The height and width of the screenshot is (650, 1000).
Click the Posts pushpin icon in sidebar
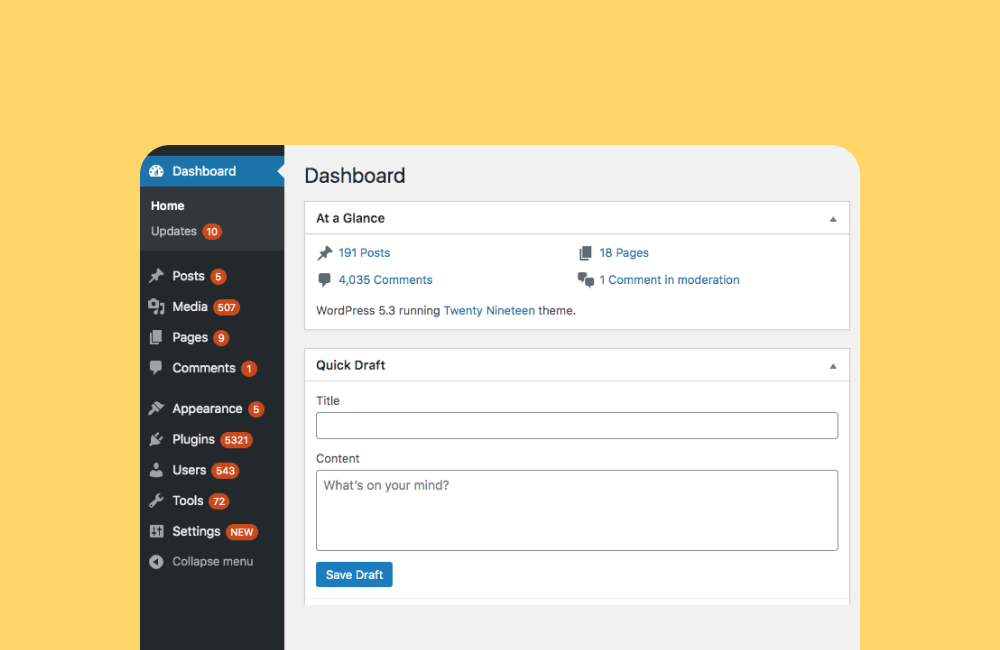pos(156,276)
